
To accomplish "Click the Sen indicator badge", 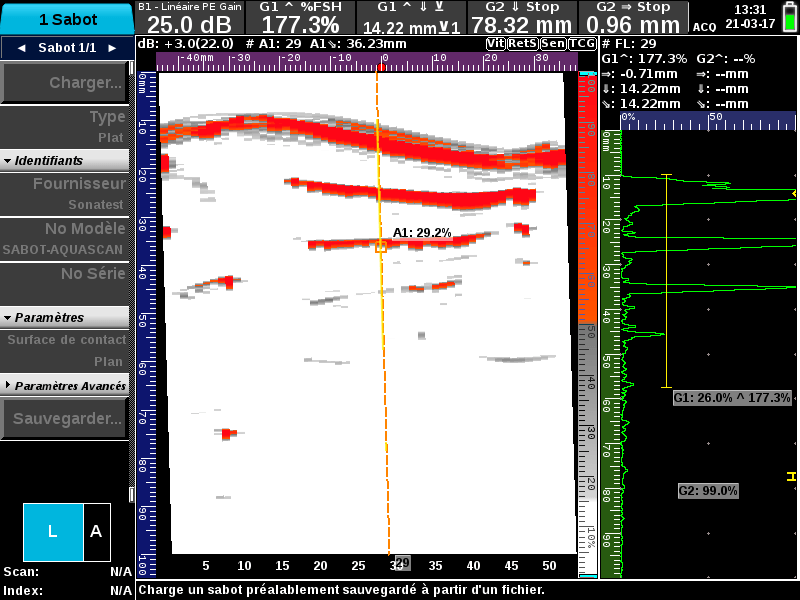I will coord(552,44).
